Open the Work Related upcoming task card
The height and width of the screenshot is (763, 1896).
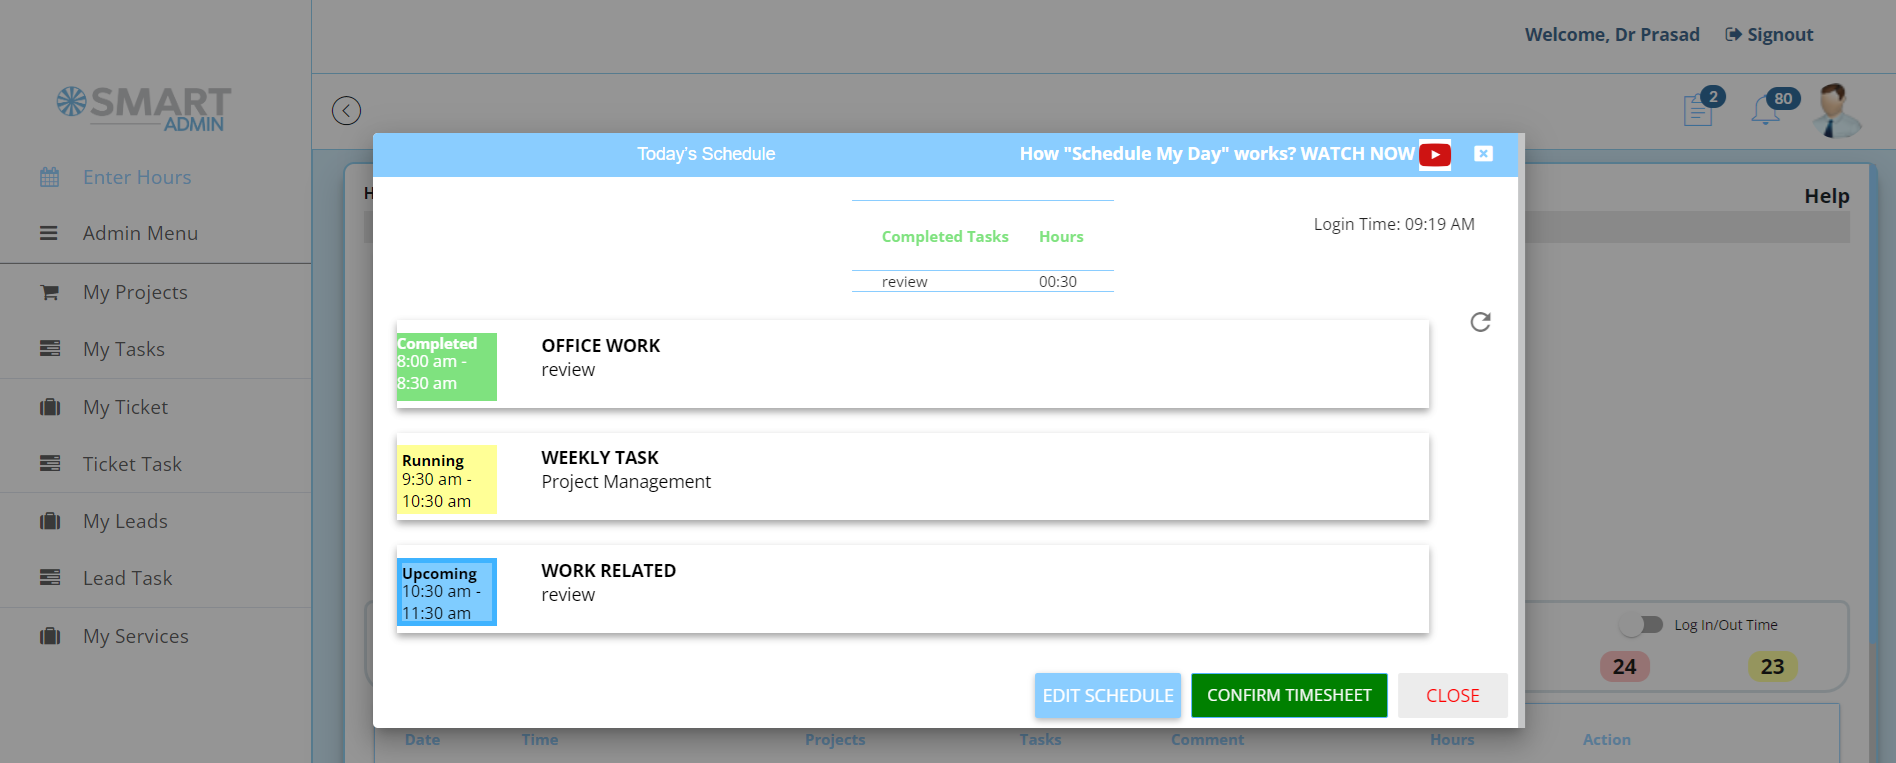click(x=912, y=589)
